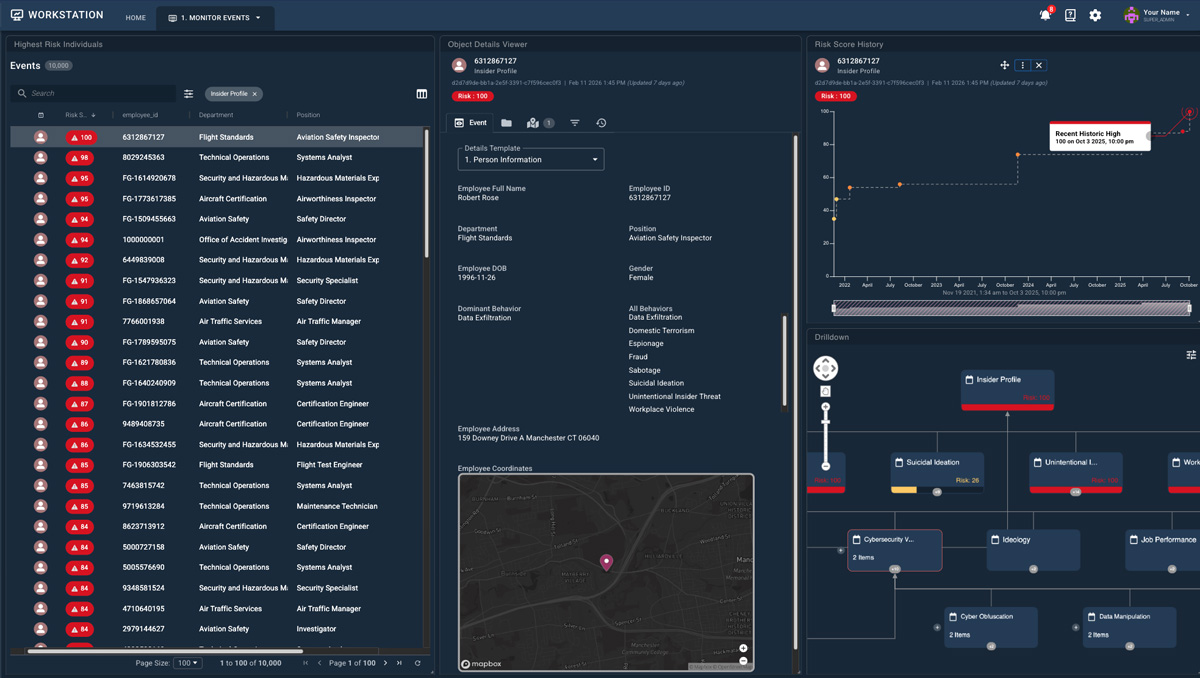Select row for employee 7766001938
This screenshot has height=678, width=1200.
[217, 322]
